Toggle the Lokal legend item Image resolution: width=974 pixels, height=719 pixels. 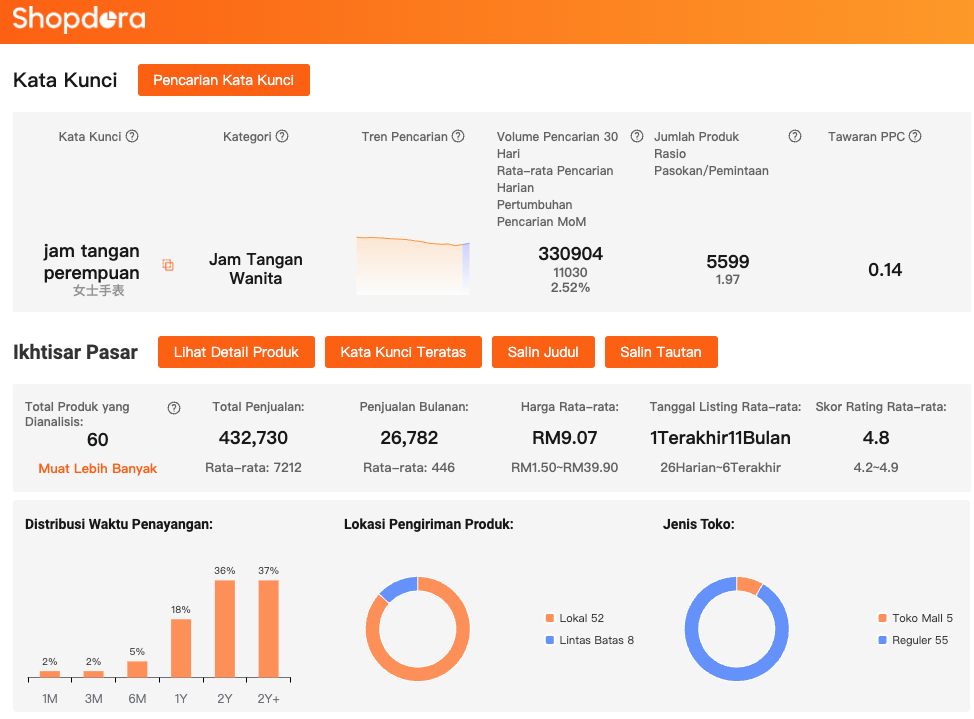581,618
